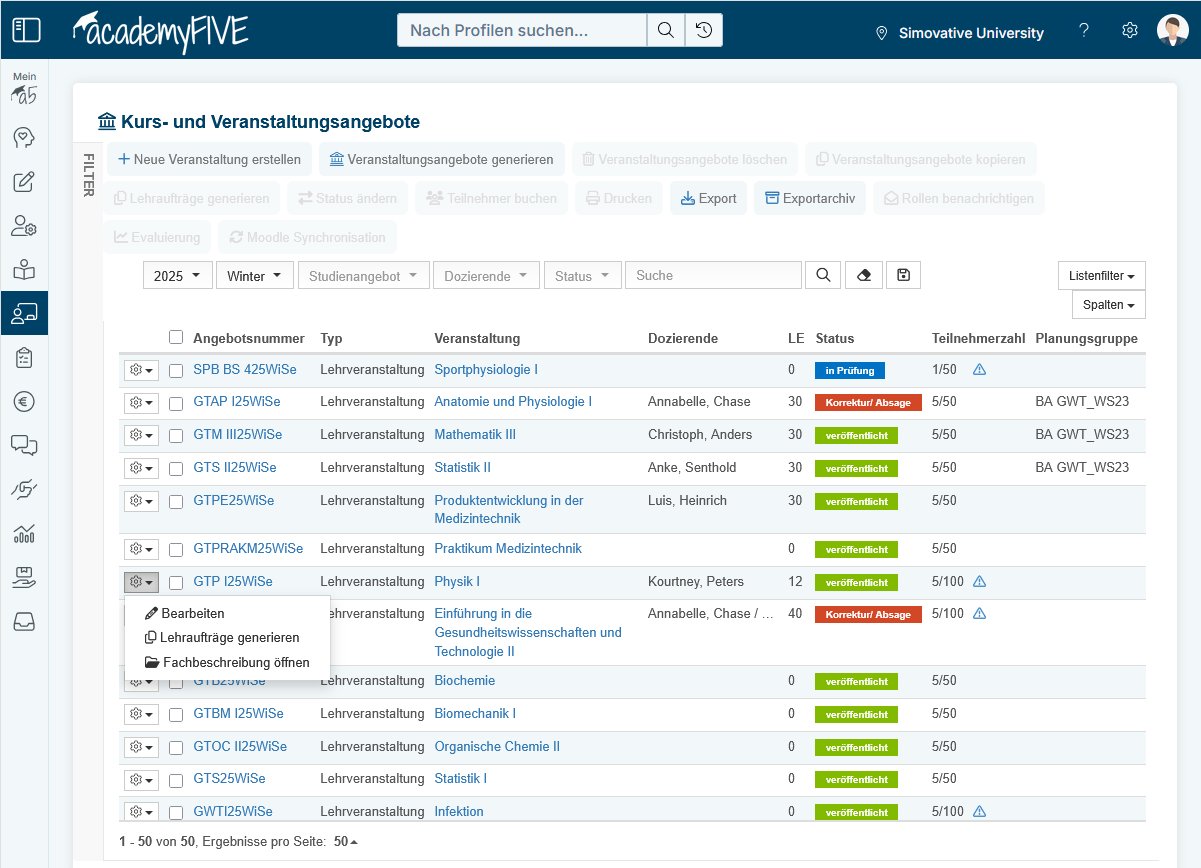Click the save filter disk icon
The width and height of the screenshot is (1201, 868).
[903, 276]
